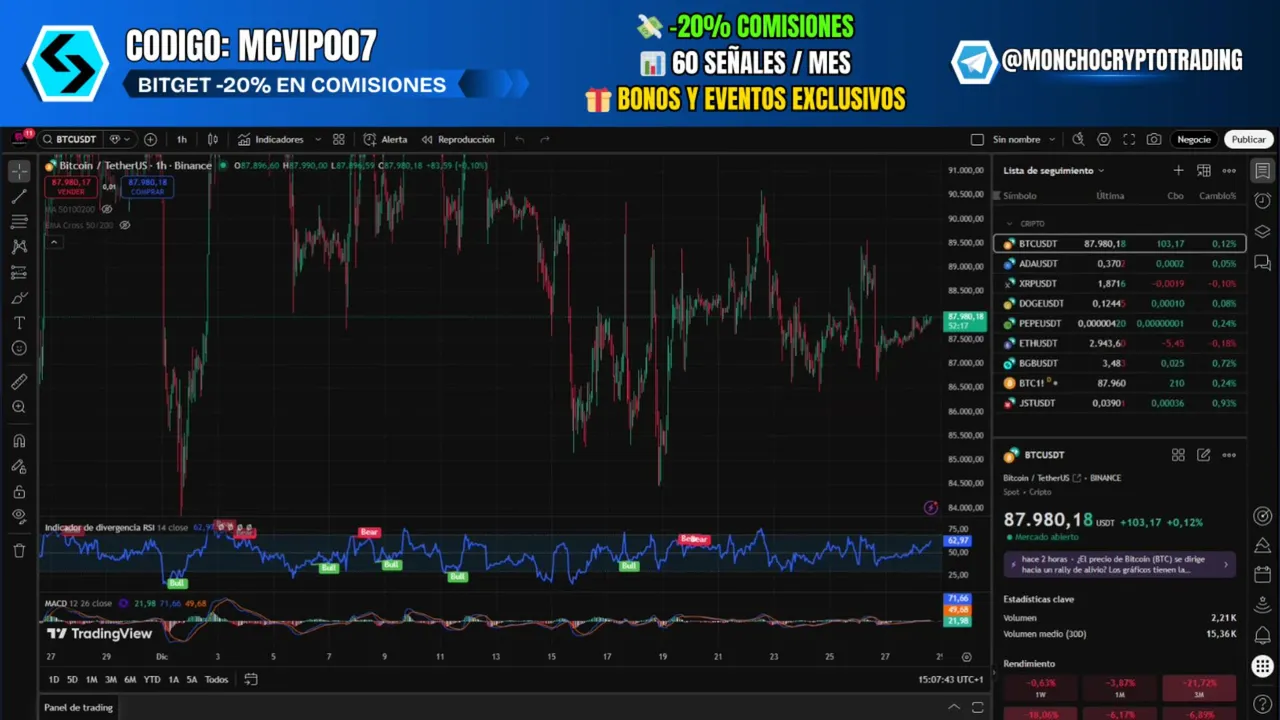Toggle the watchlist panel sidebar button
Image resolution: width=1280 pixels, height=720 pixels.
coord(1262,171)
